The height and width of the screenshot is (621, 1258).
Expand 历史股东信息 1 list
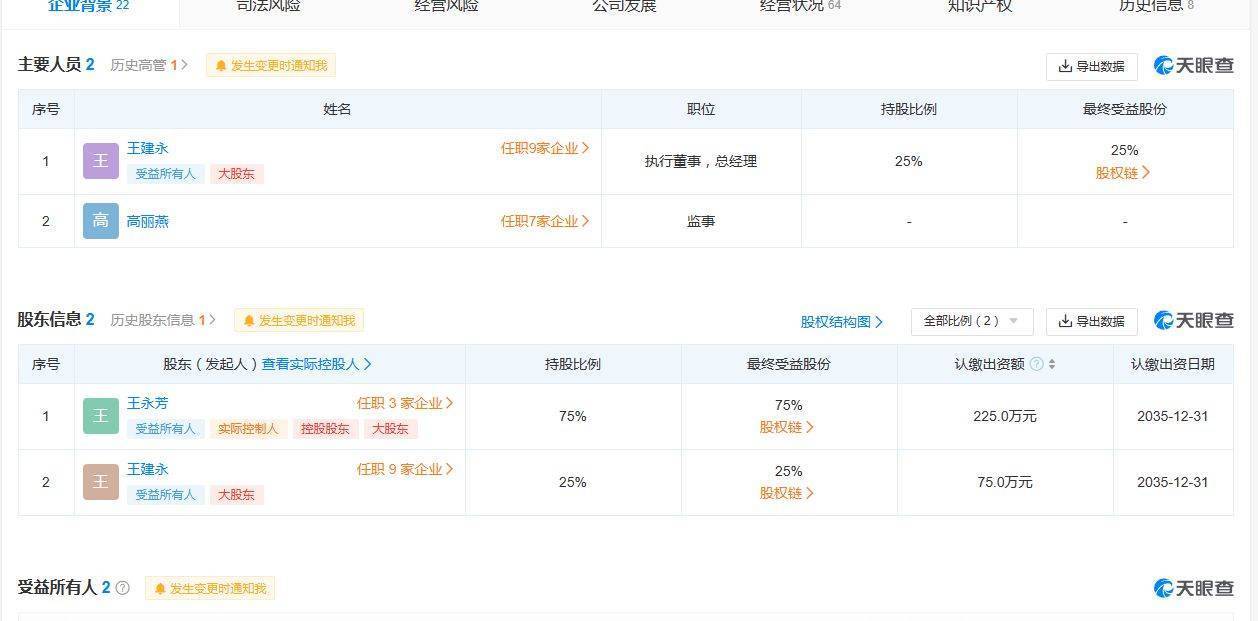coord(163,320)
